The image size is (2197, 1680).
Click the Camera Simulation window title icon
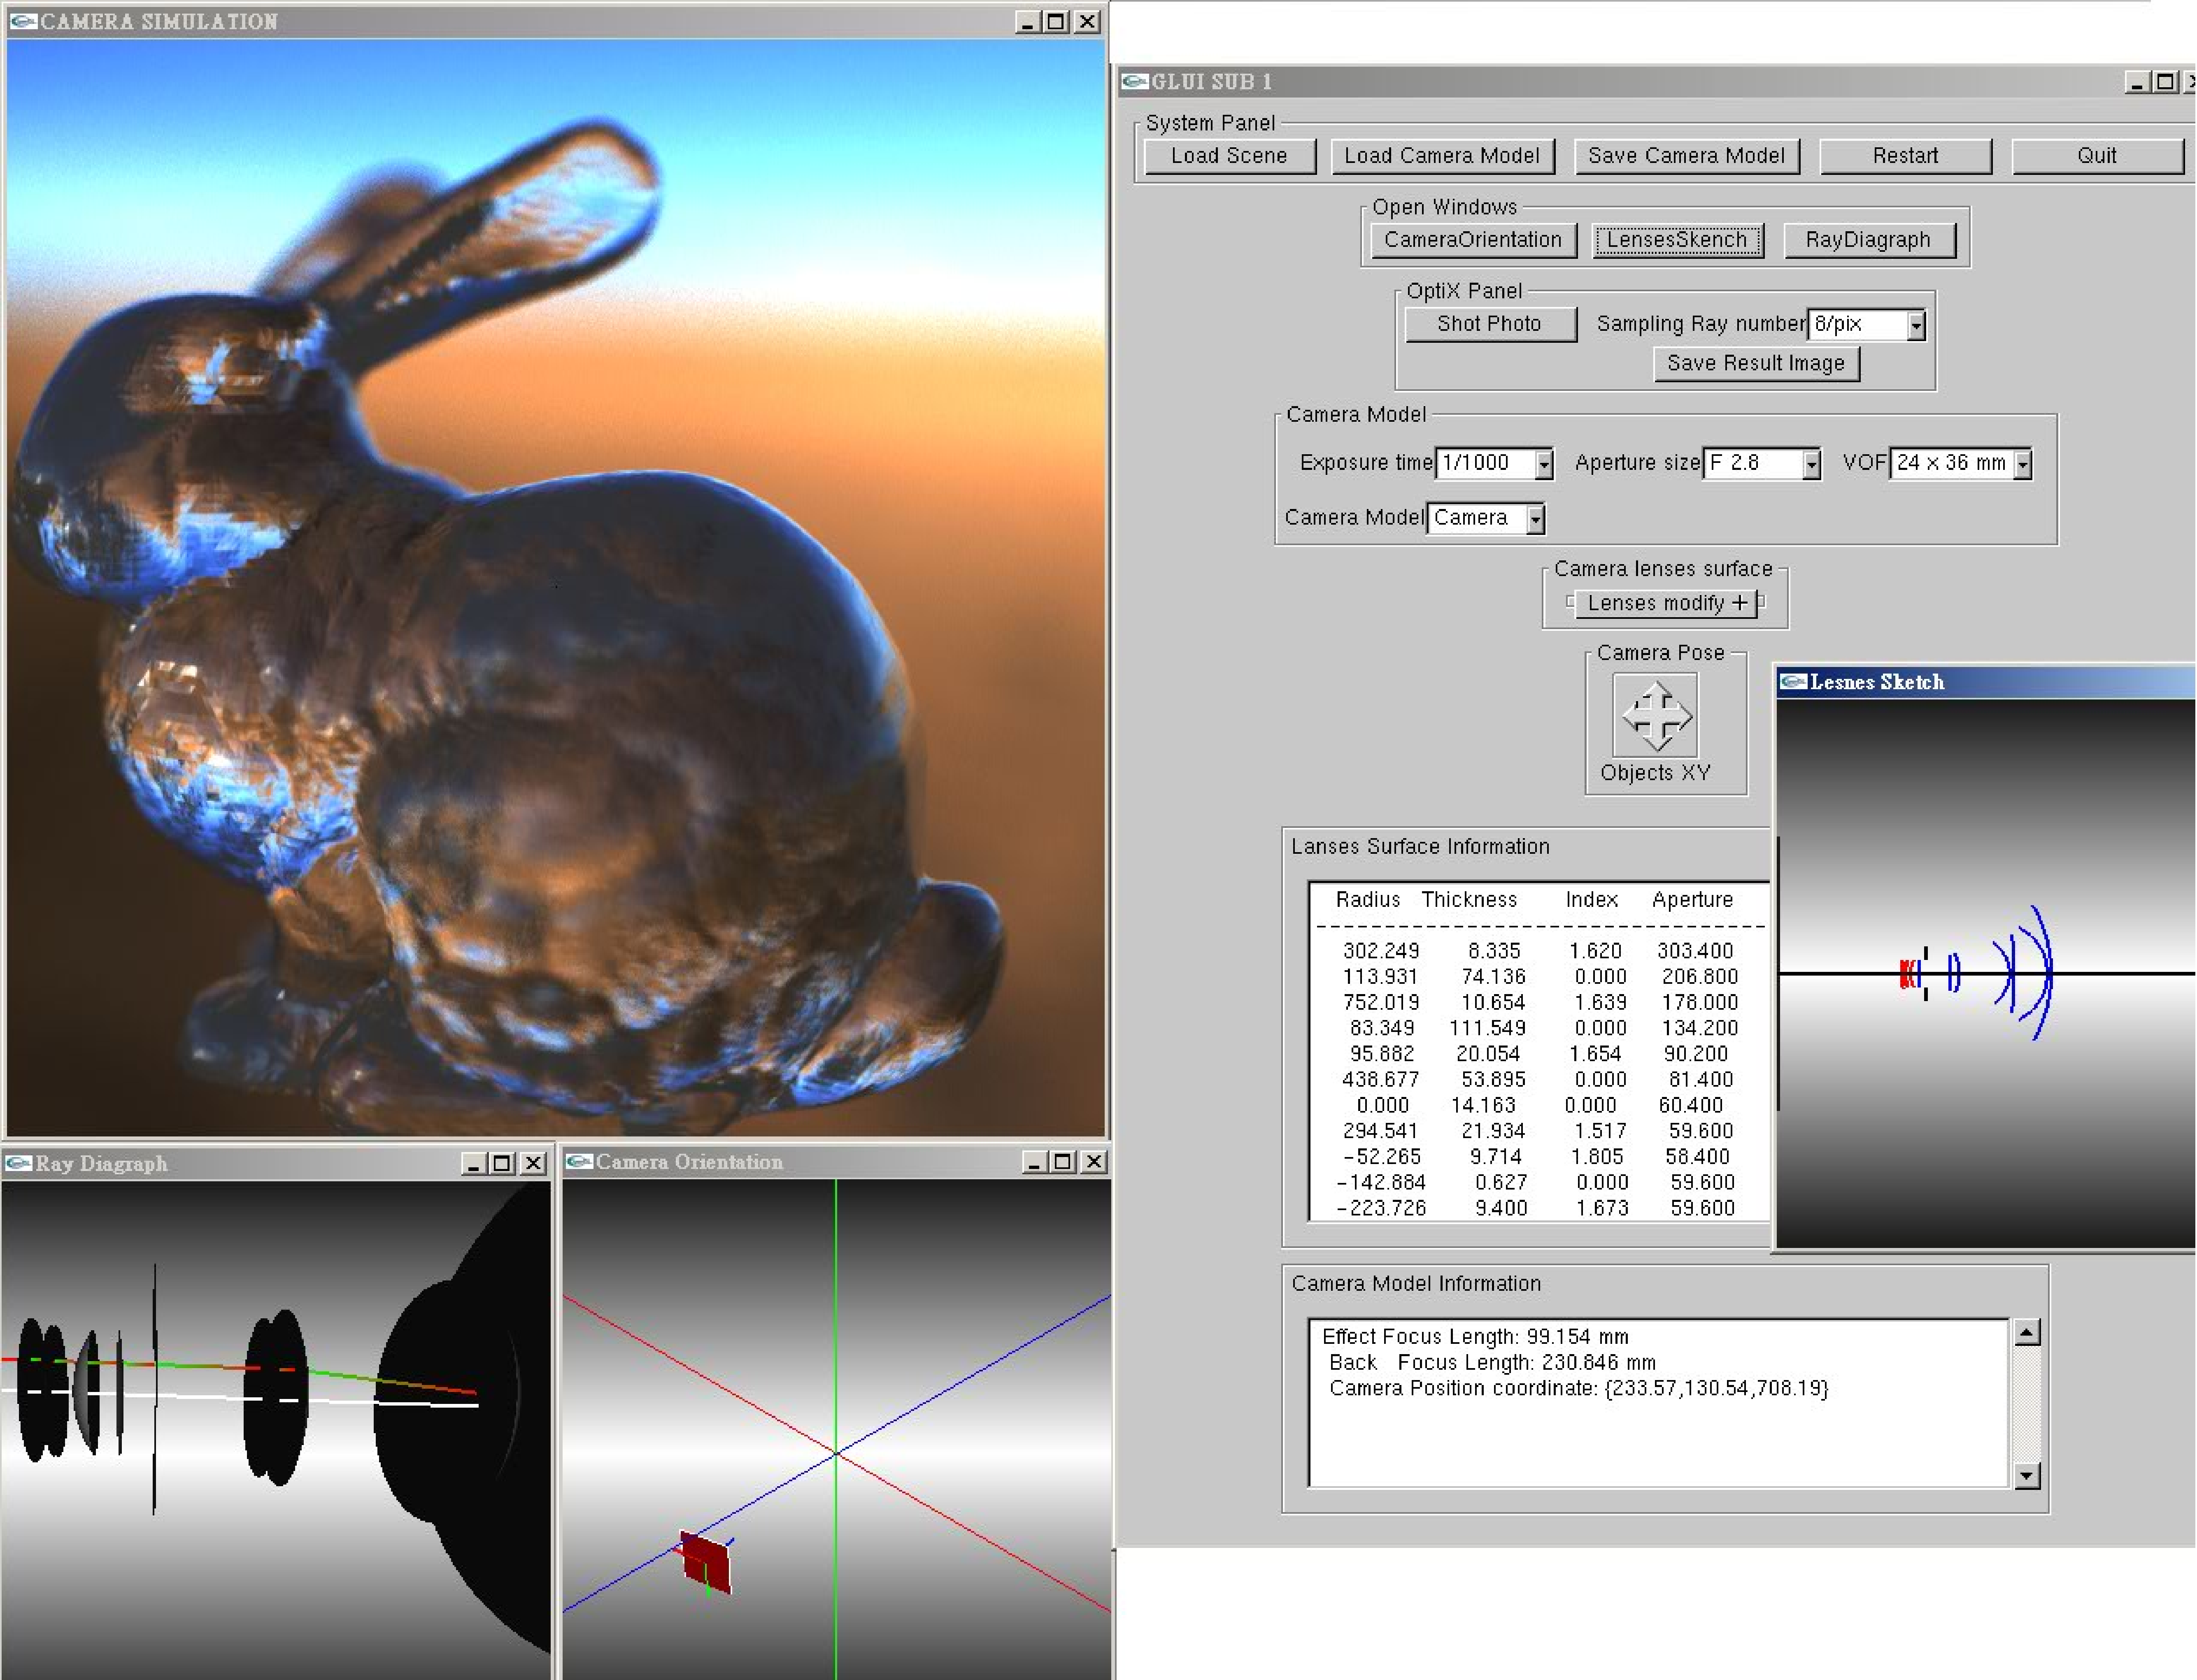point(23,21)
